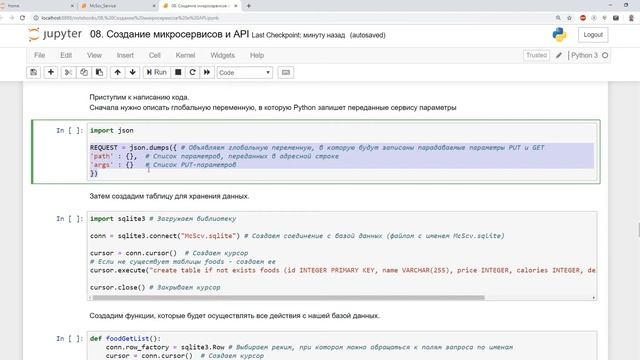Click the Trusted notebook indicator
Viewport: 640px width, 360px height.
point(536,55)
